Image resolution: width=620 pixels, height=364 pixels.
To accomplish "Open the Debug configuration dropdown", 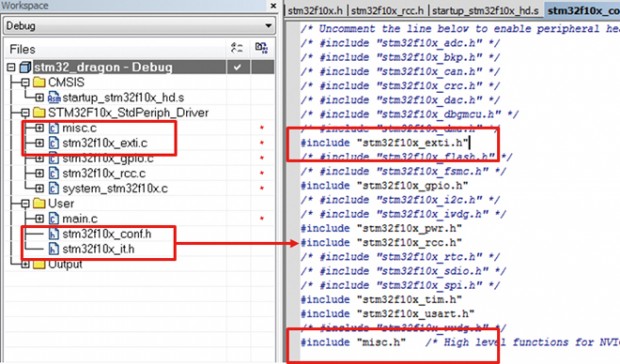I will click(x=139, y=26).
